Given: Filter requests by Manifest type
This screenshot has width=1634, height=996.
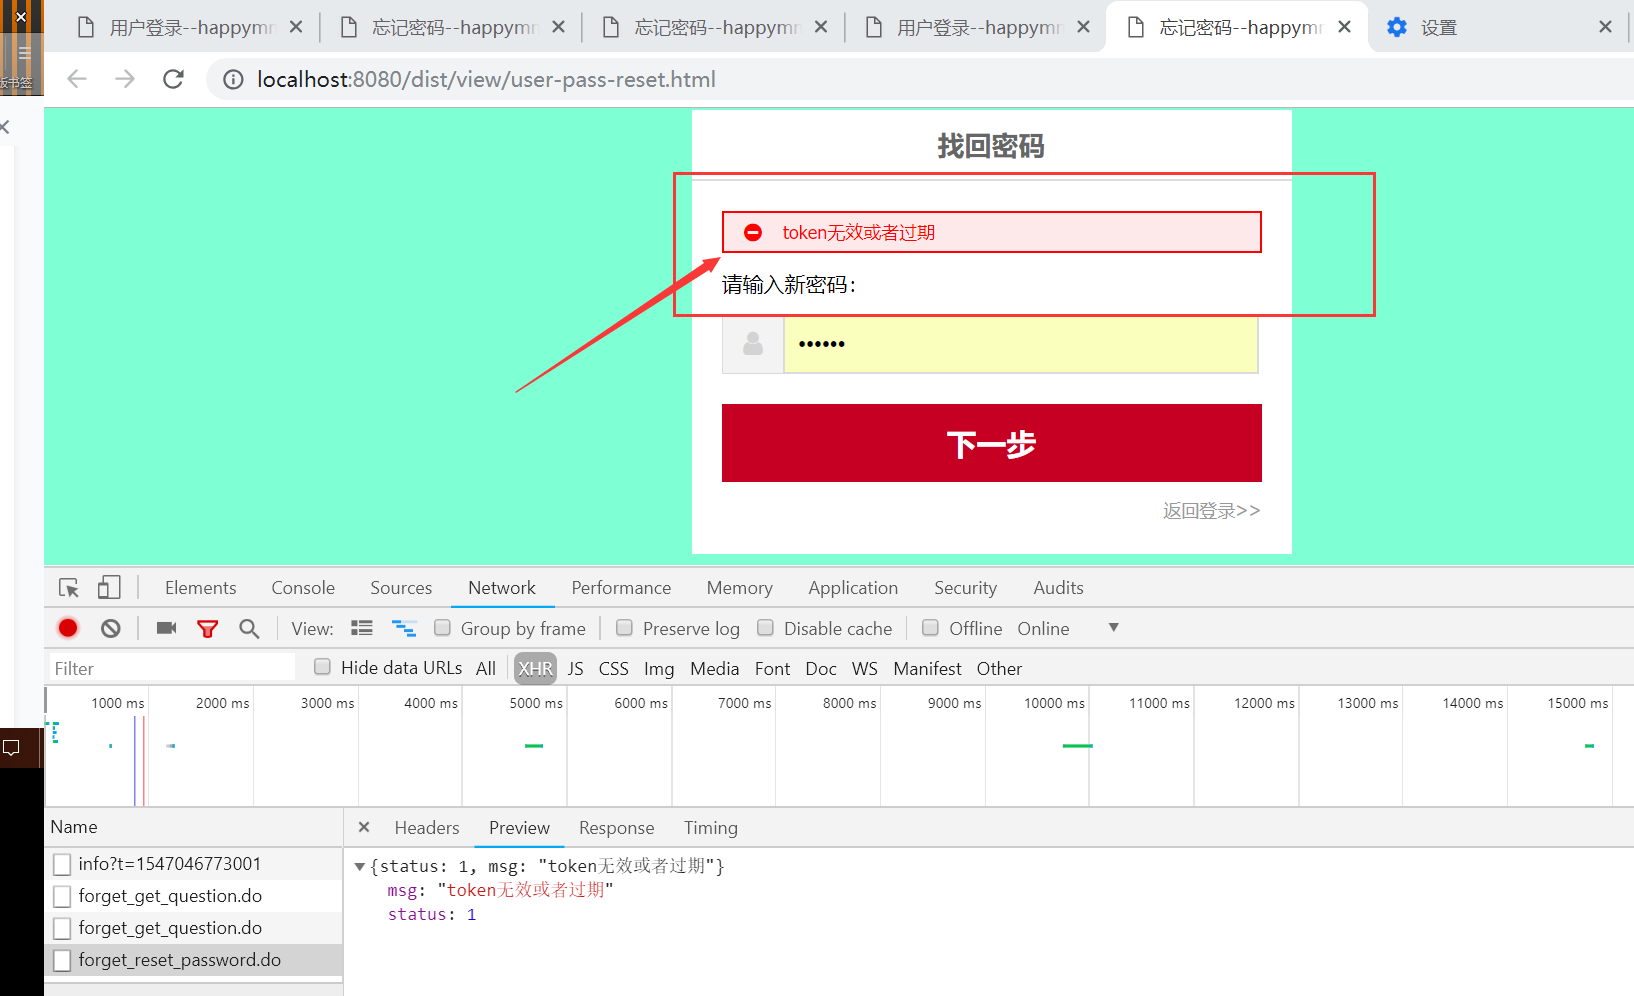Looking at the screenshot, I should point(927,669).
